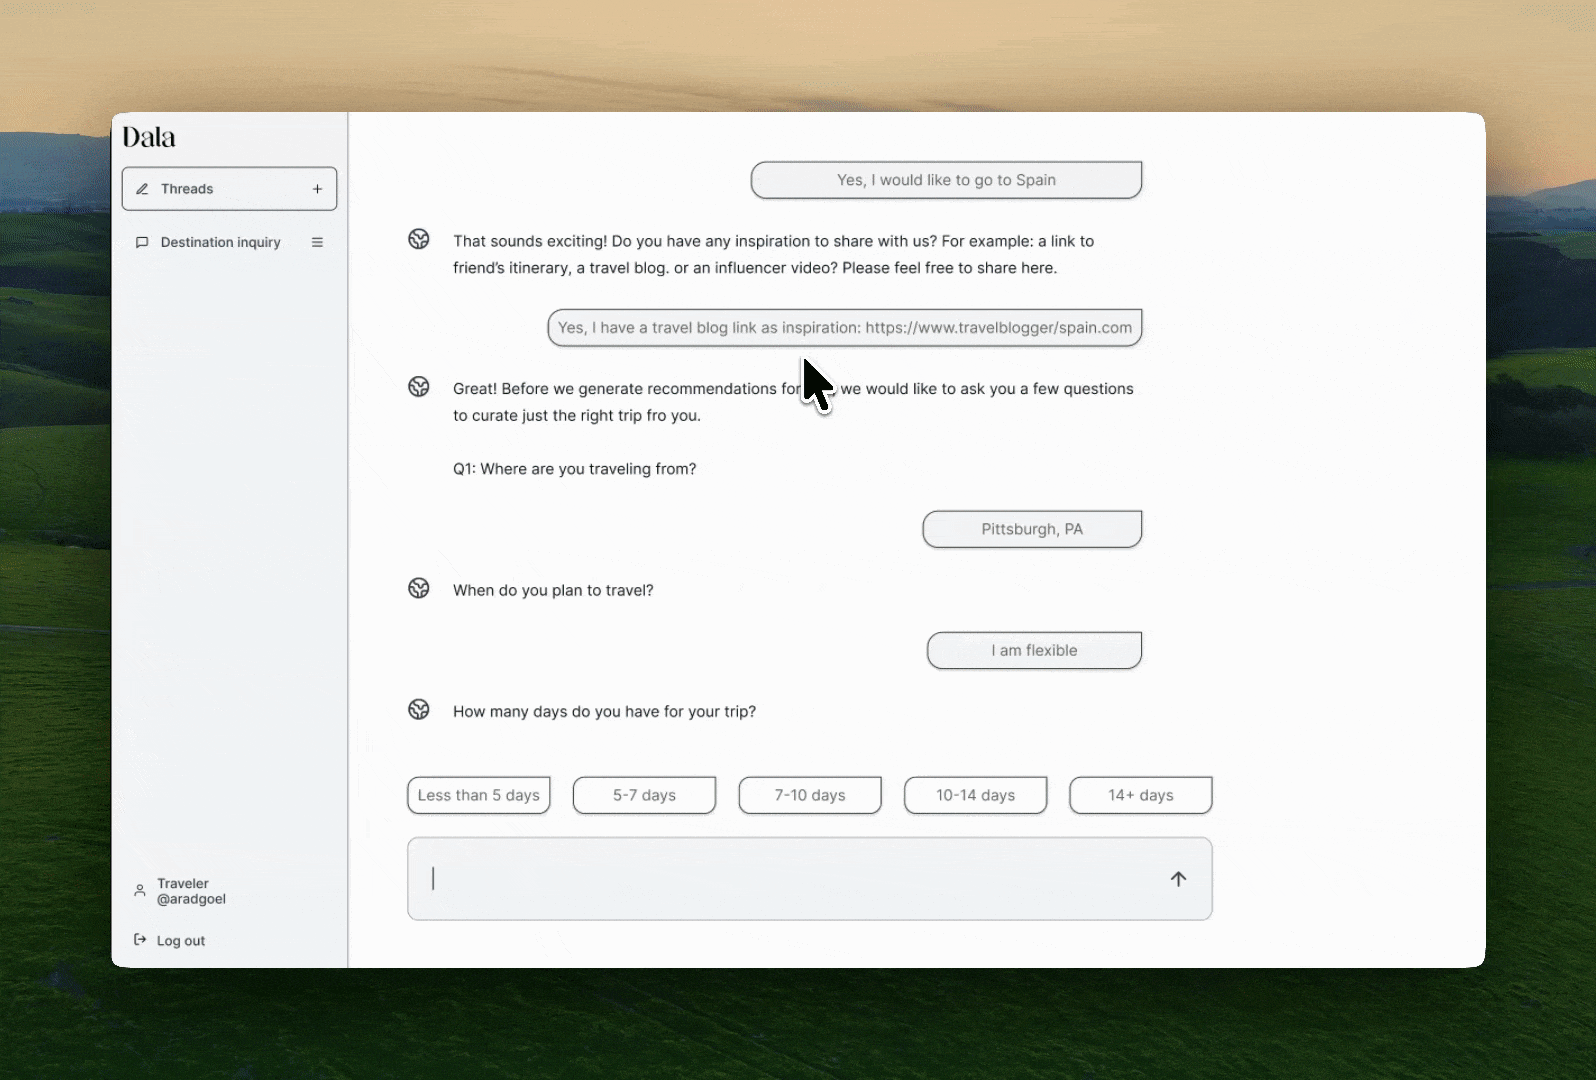The image size is (1596, 1080).
Task: Click the Log out link
Action: coord(181,941)
